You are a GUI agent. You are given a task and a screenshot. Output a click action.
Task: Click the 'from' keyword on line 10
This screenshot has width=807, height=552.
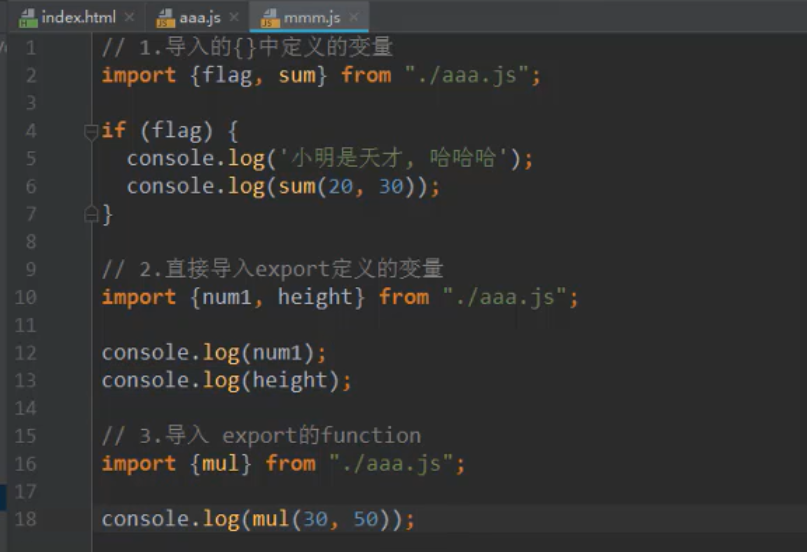[x=404, y=297]
